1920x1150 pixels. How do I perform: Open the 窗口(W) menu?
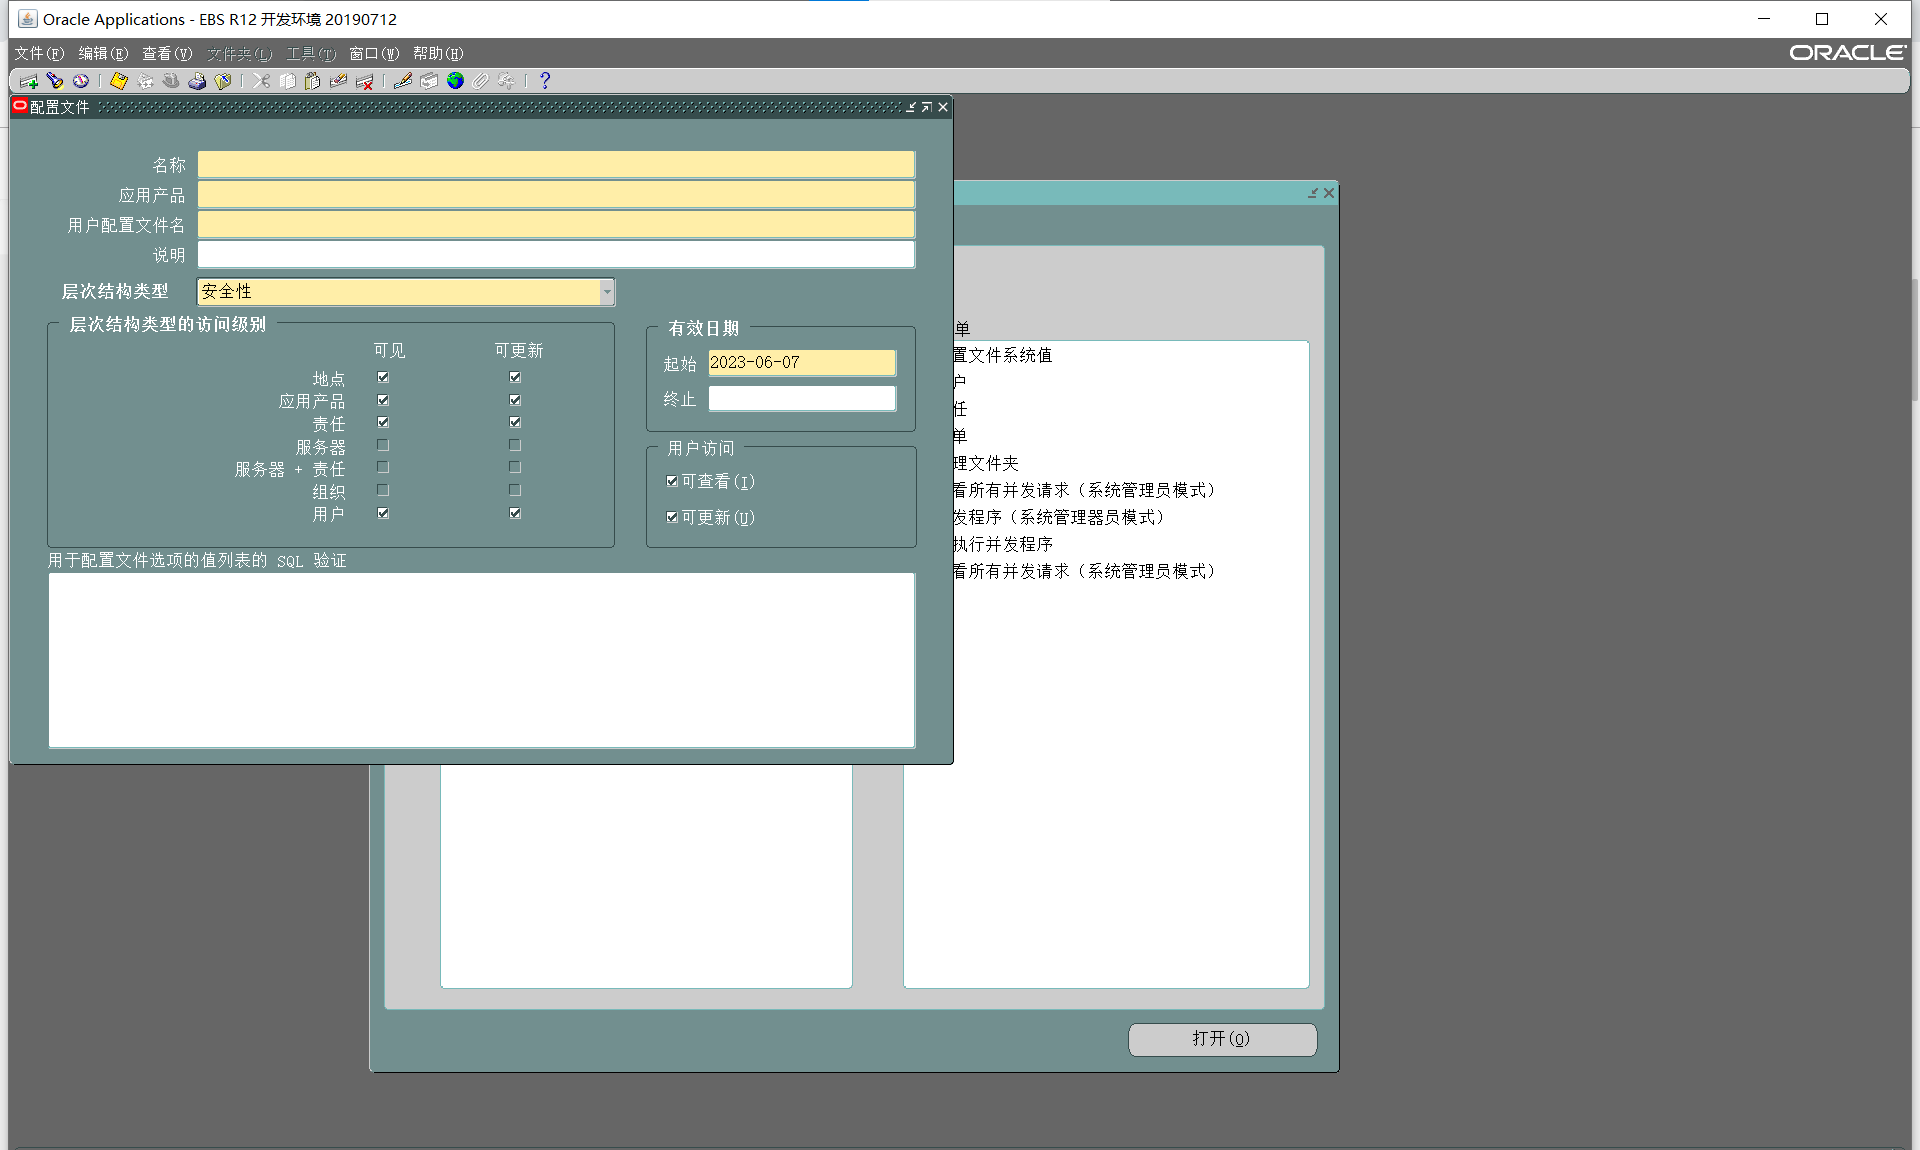374,53
